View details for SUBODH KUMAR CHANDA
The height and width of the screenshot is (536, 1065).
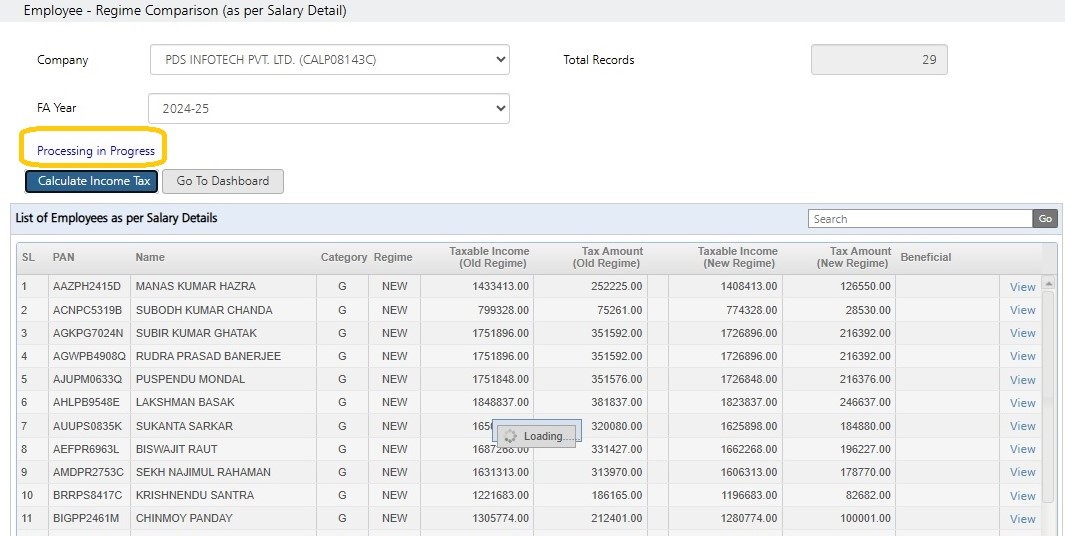(1022, 310)
